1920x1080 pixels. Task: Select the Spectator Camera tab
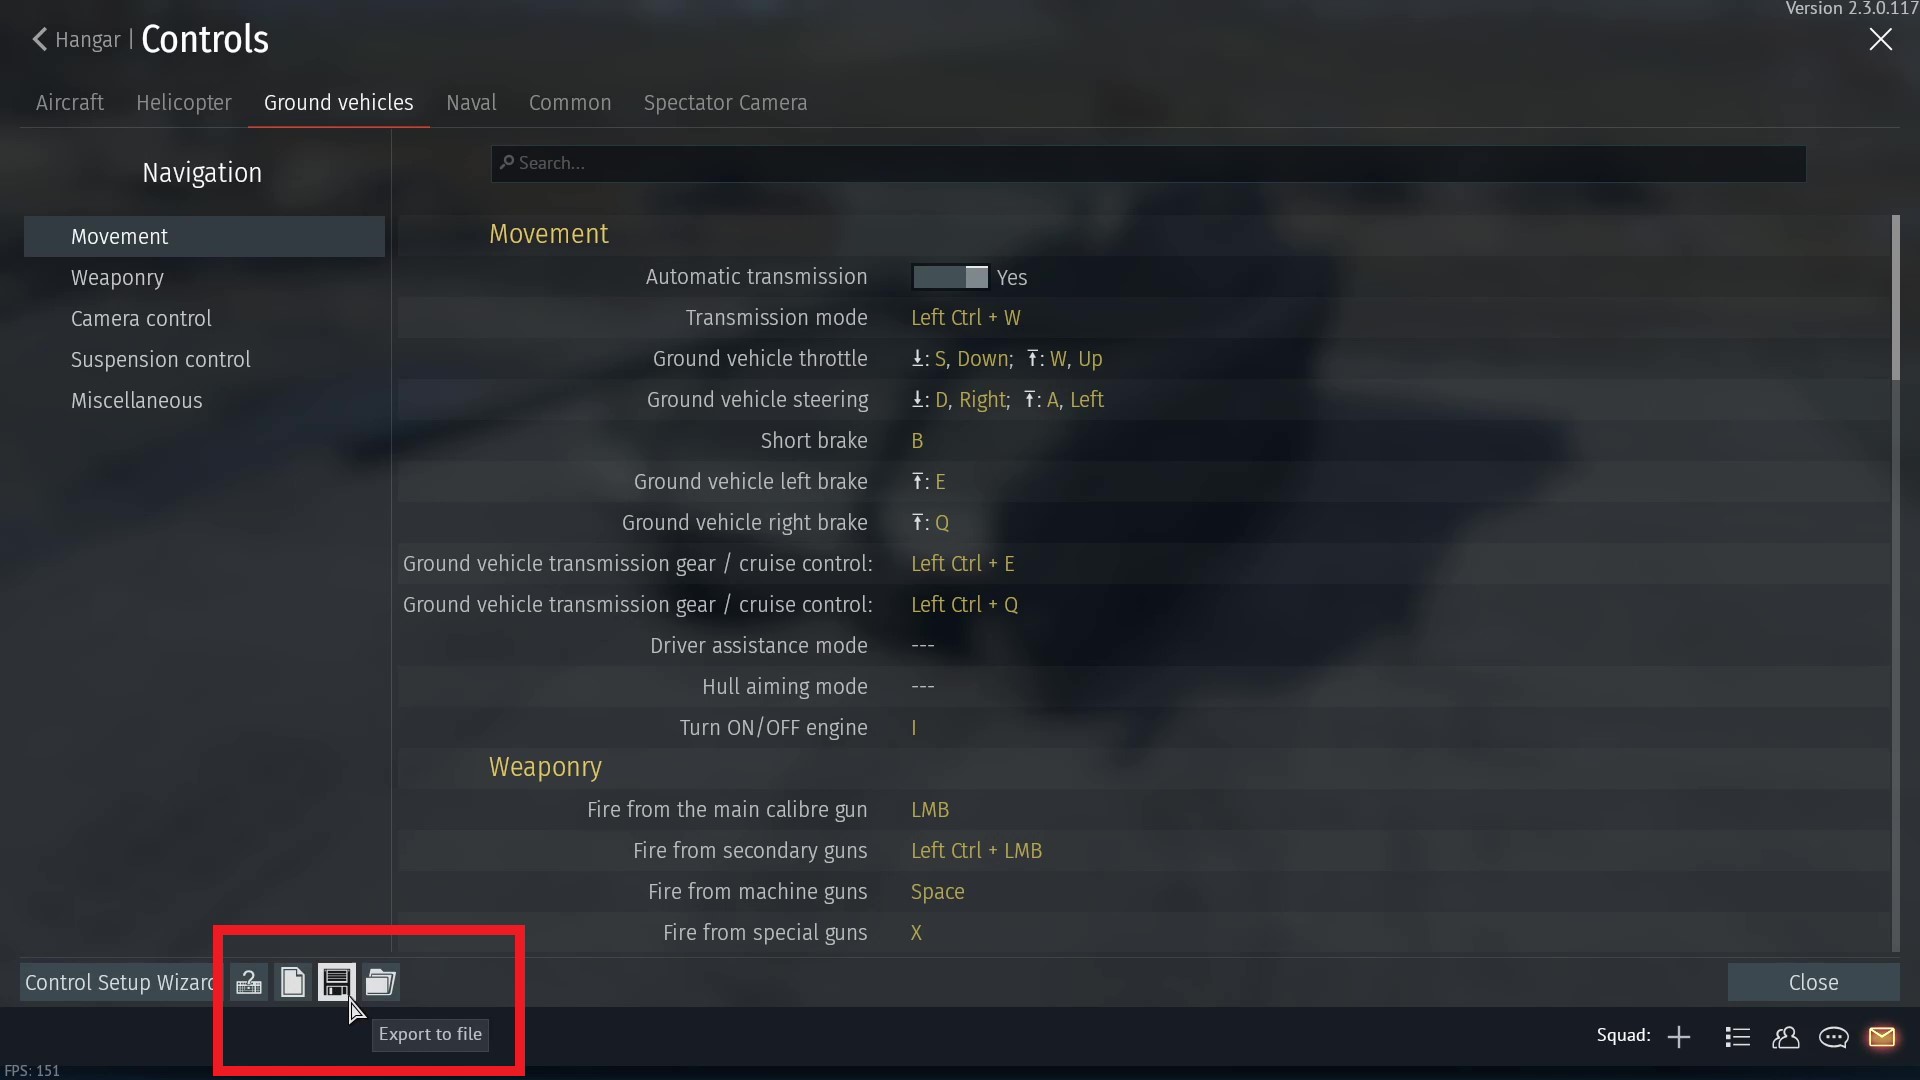pyautogui.click(x=725, y=103)
